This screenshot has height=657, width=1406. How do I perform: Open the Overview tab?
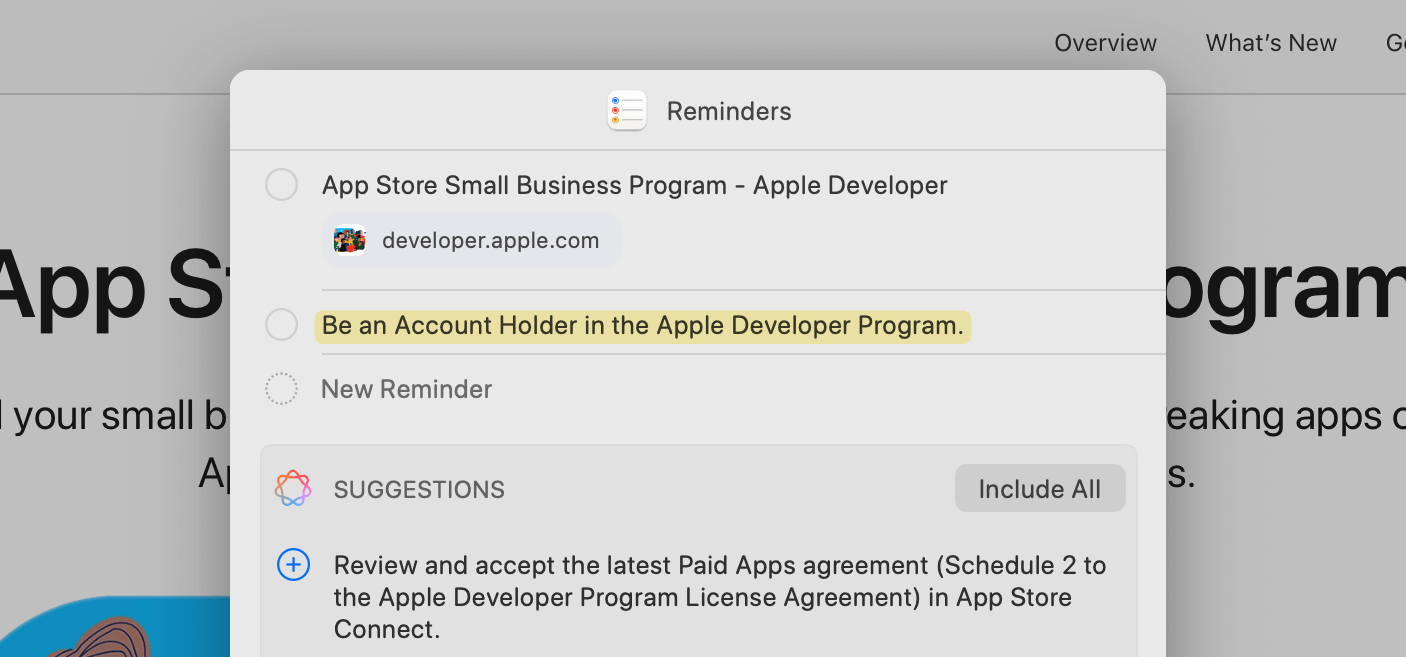coord(1105,43)
